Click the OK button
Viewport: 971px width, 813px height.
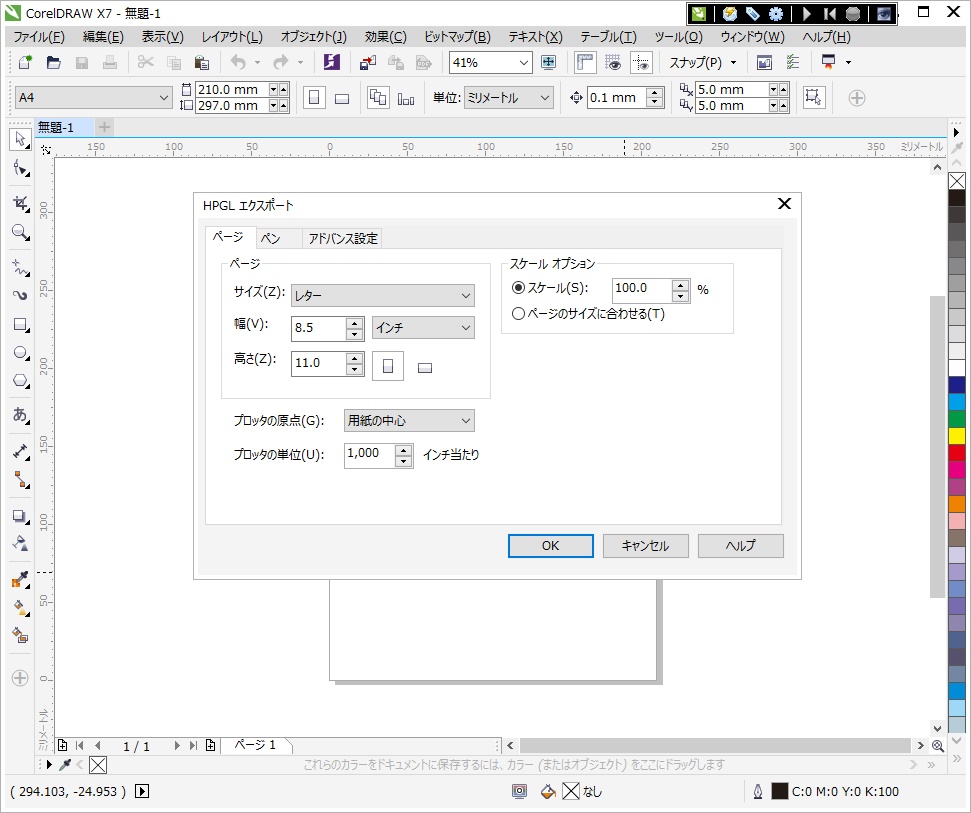(551, 546)
